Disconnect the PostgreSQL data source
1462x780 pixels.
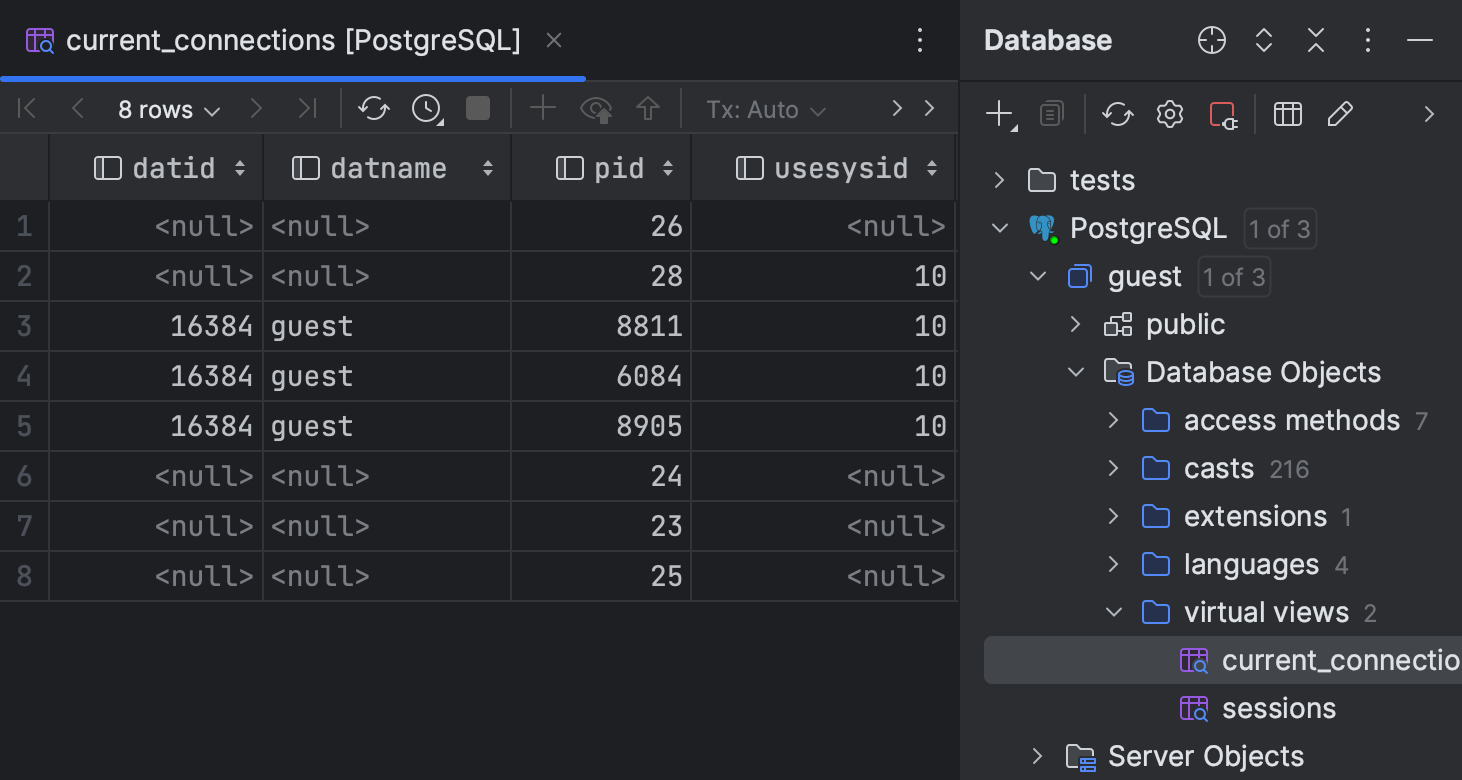click(1222, 113)
